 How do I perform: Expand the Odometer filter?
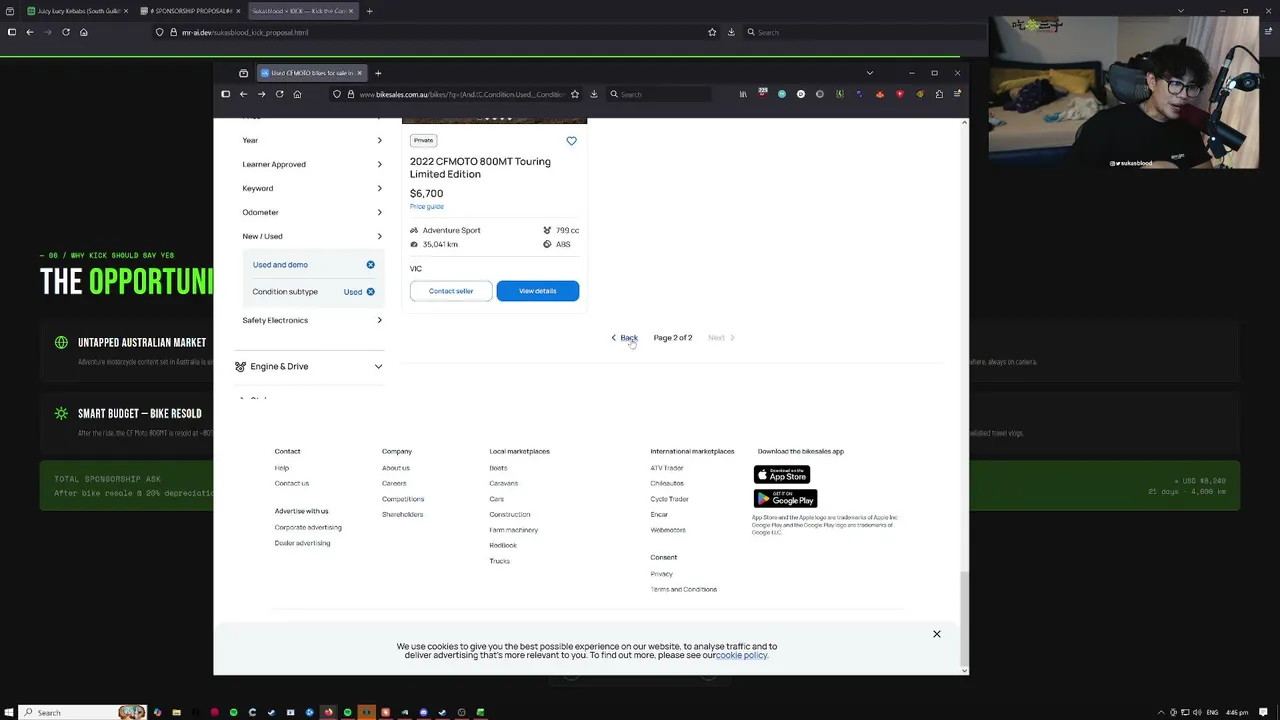click(x=312, y=212)
